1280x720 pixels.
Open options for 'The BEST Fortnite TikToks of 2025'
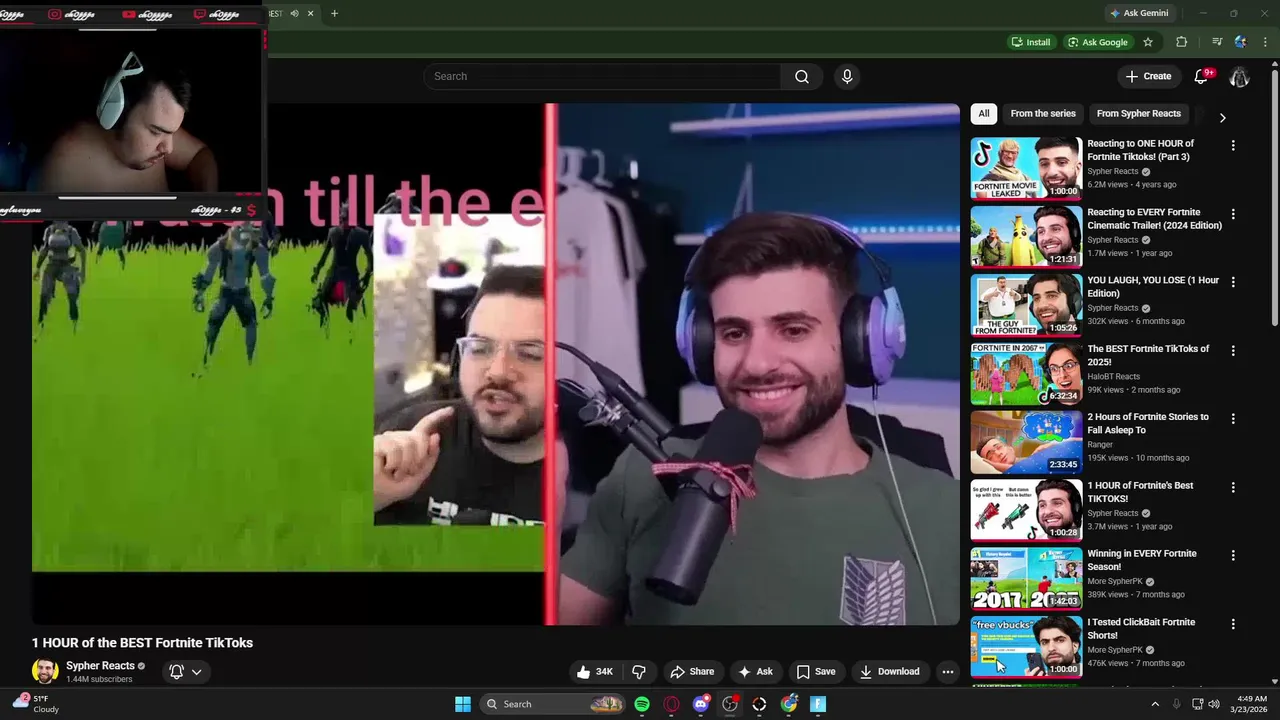click(x=1233, y=351)
